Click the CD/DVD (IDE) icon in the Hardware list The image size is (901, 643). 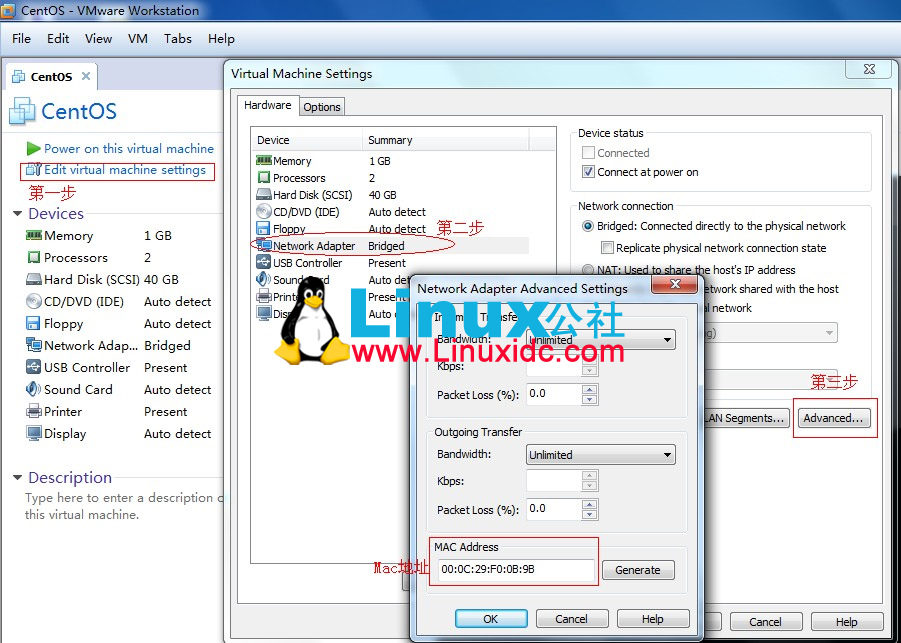[x=264, y=211]
